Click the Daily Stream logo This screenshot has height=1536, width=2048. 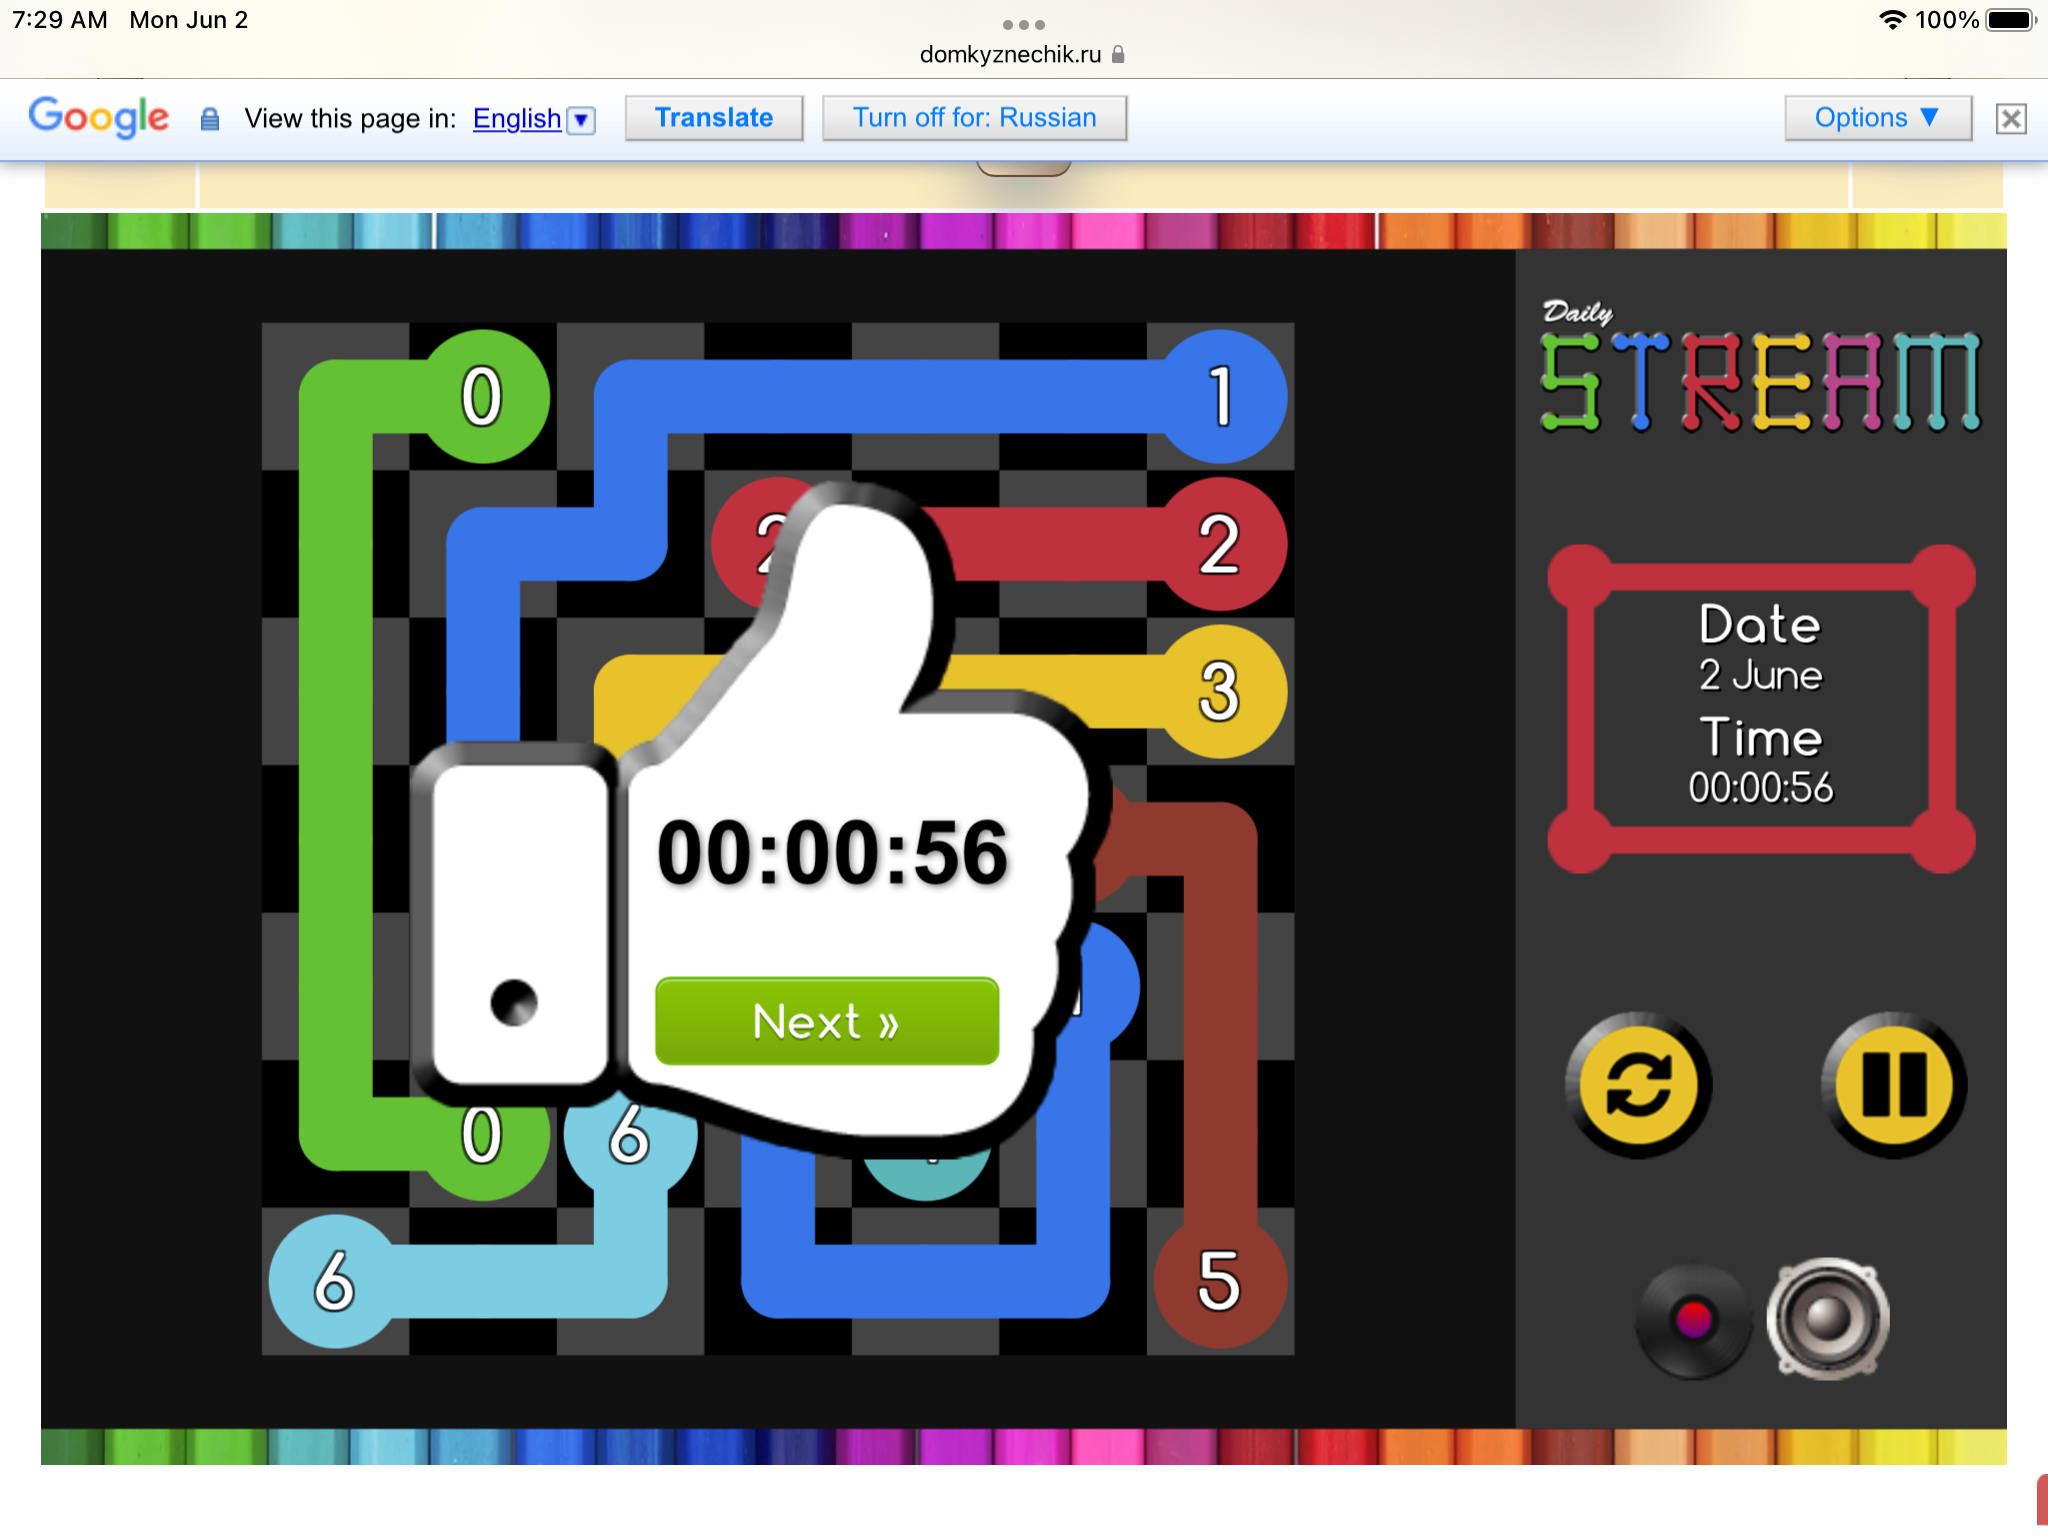click(x=1759, y=367)
